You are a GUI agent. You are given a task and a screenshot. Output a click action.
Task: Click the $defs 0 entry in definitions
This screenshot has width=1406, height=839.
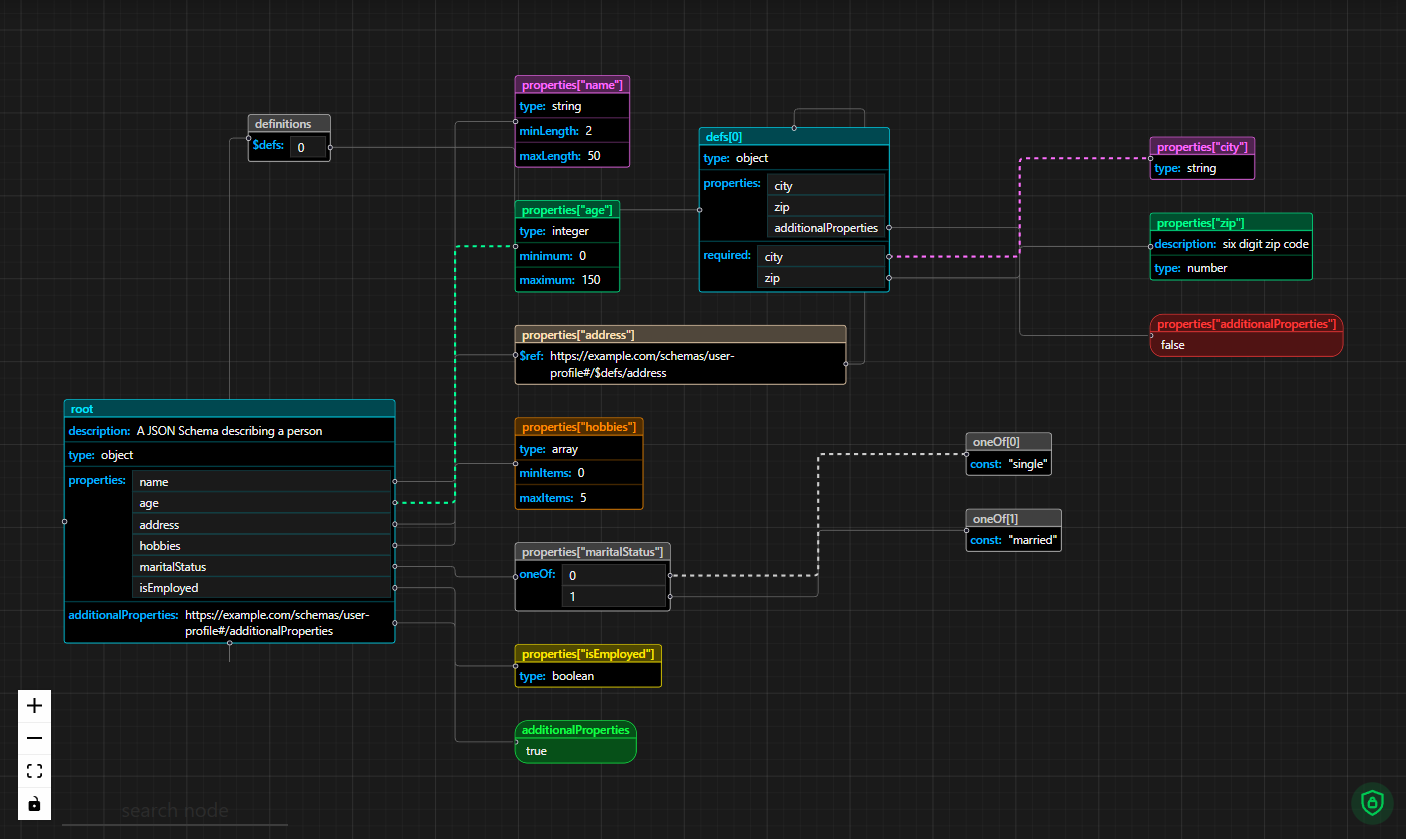pos(307,148)
